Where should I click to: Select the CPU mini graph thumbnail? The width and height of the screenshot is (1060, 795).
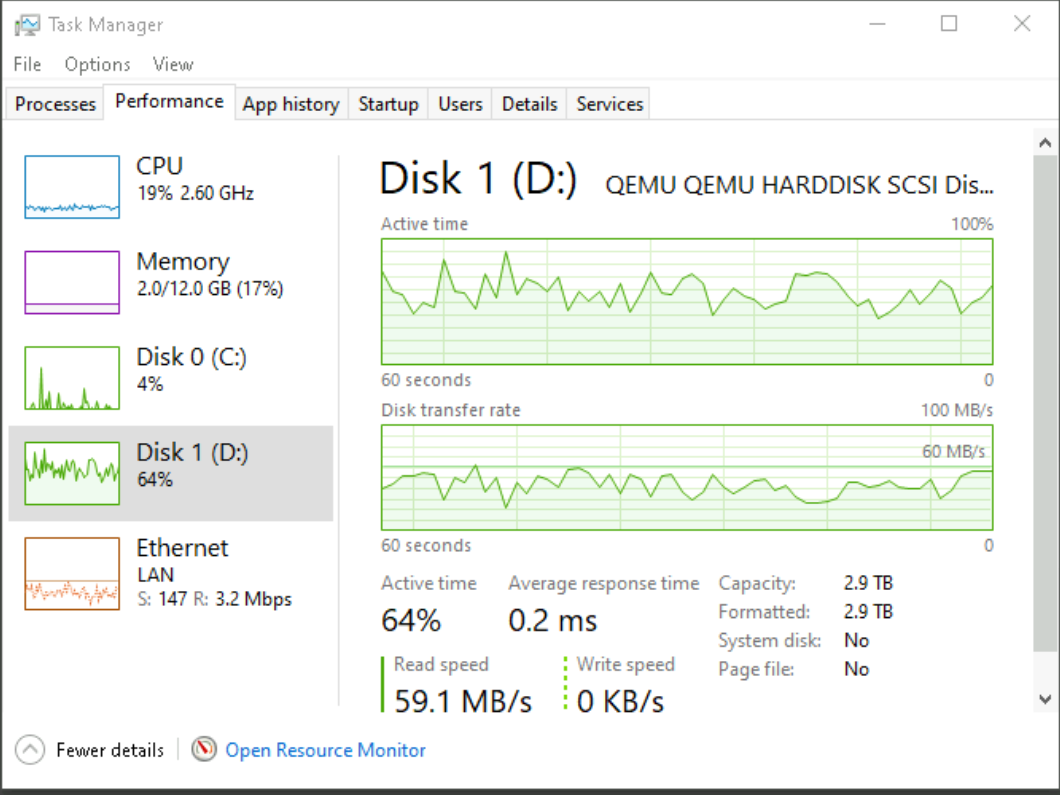point(72,187)
